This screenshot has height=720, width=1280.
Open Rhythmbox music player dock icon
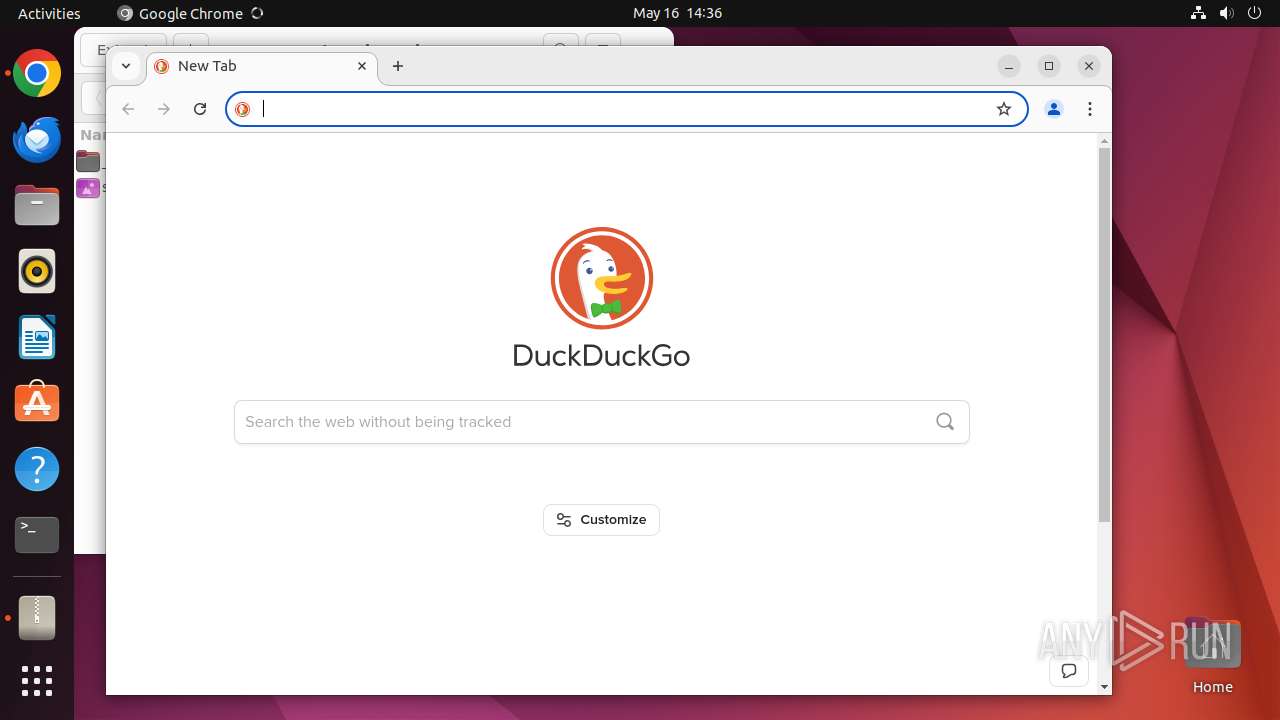coord(37,271)
